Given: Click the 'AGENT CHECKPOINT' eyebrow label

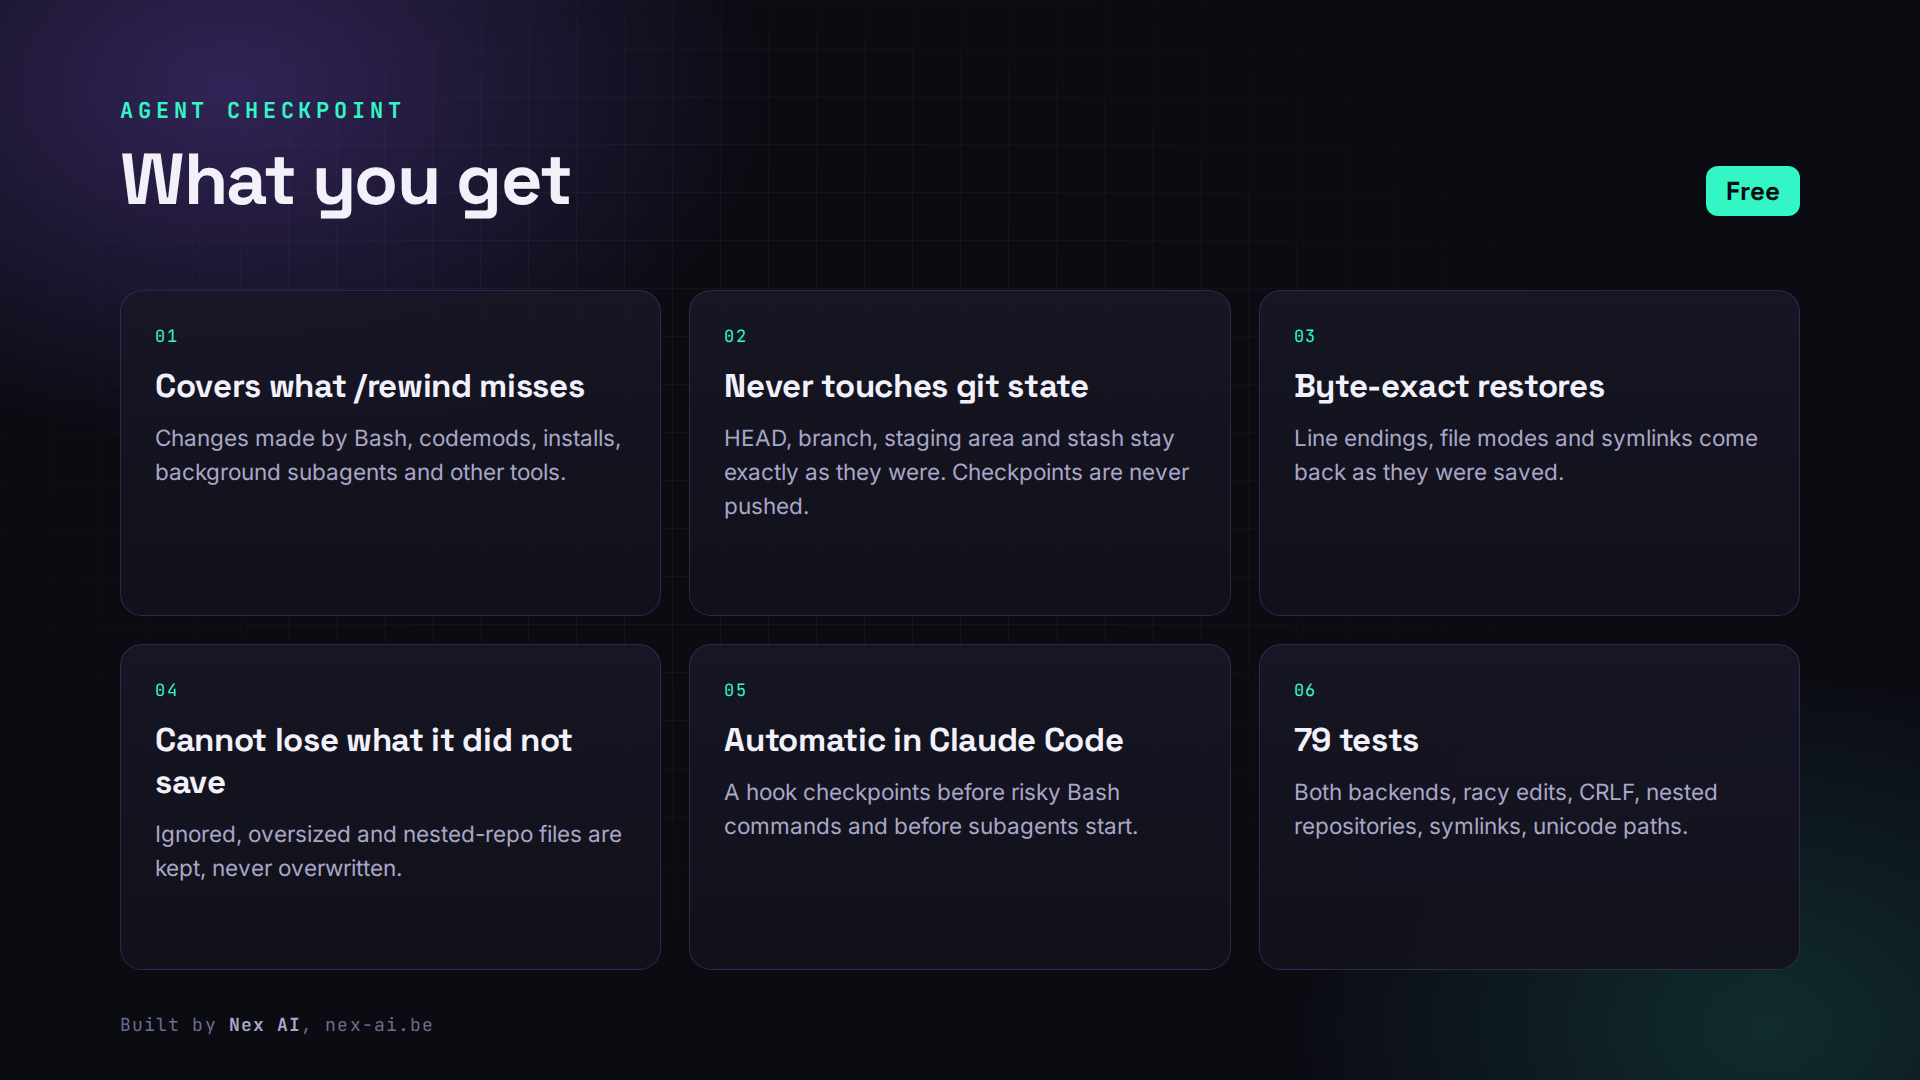Looking at the screenshot, I should 262,110.
